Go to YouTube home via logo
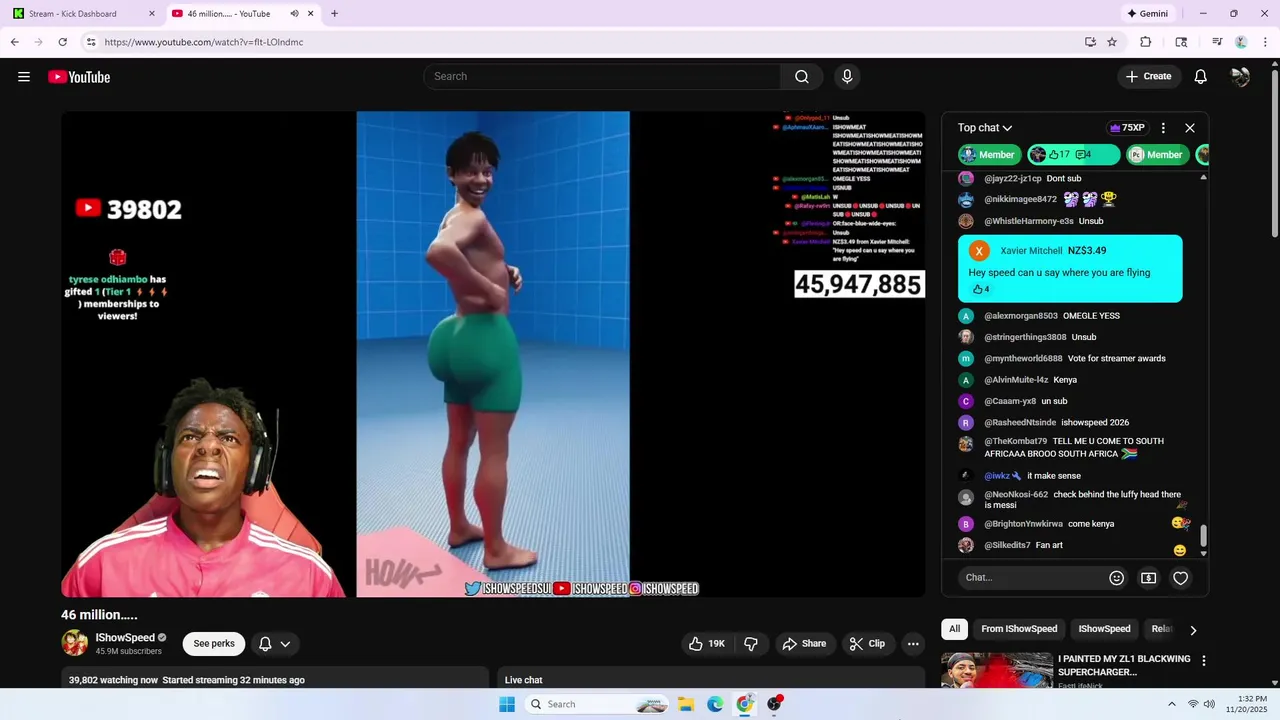Screen dimensions: 1280x720 pos(79,77)
